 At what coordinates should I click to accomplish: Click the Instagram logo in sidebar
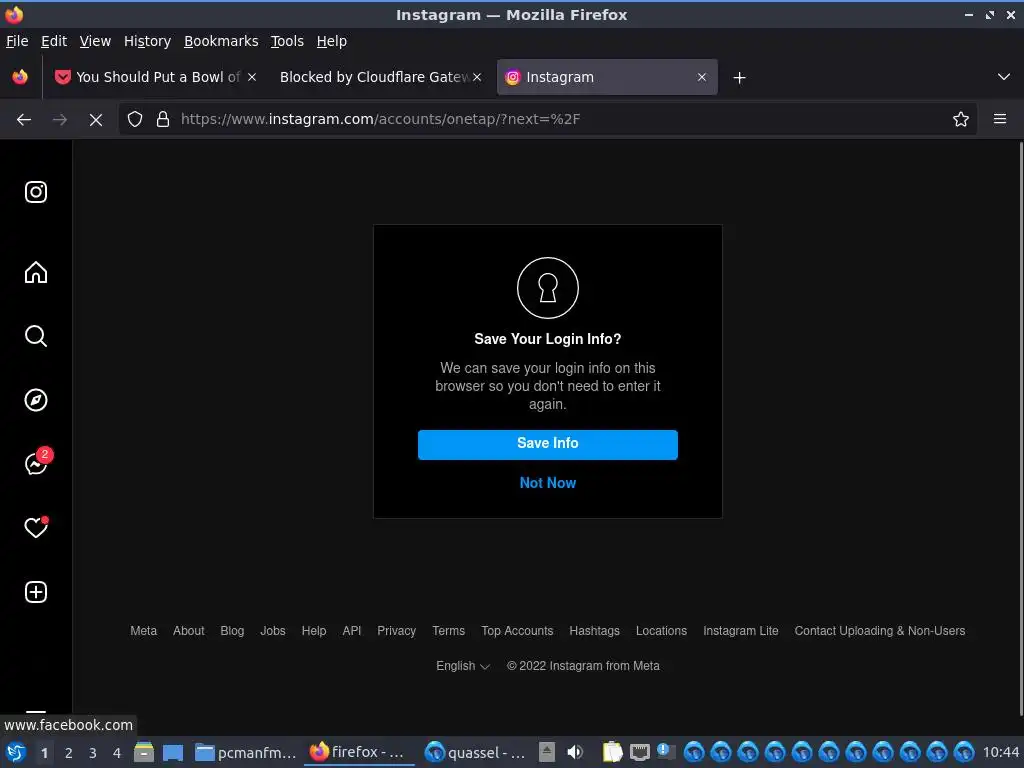tap(36, 192)
